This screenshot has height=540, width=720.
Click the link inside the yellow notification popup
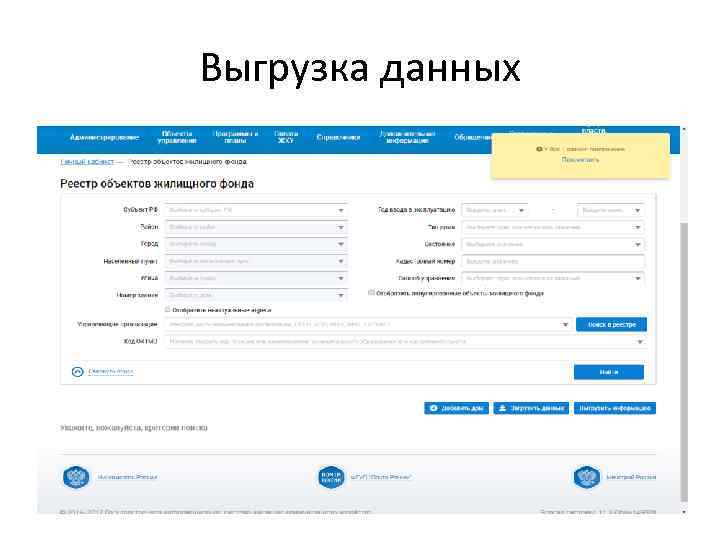click(x=580, y=160)
